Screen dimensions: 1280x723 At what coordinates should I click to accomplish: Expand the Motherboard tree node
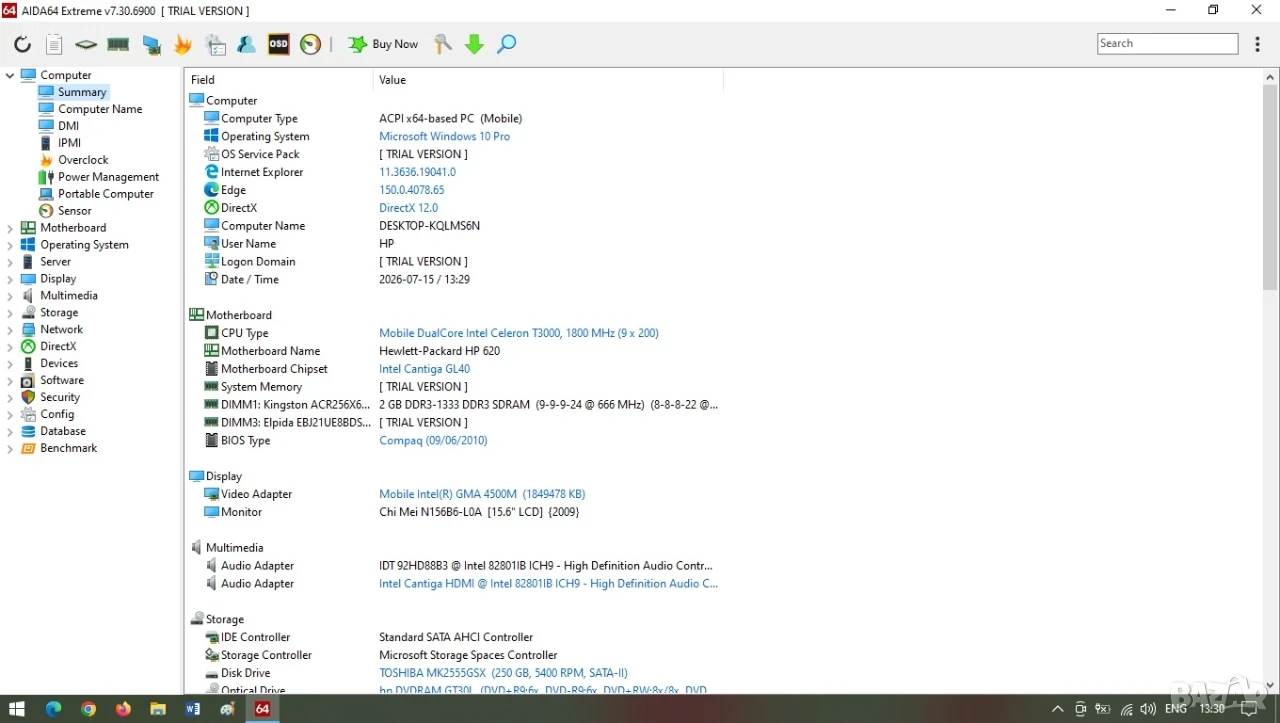coord(10,228)
